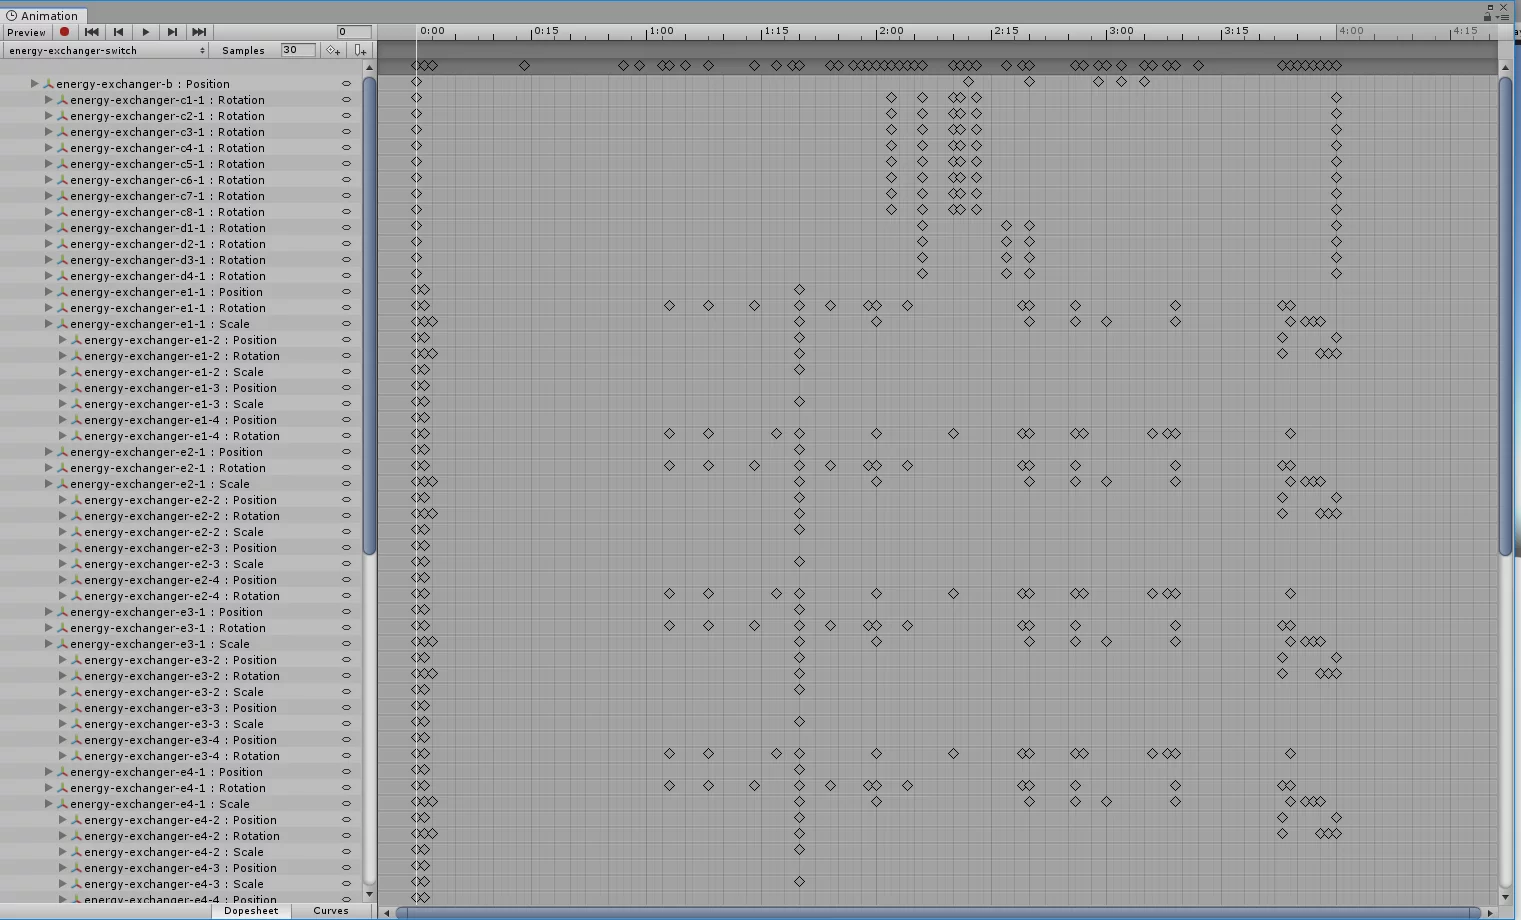The height and width of the screenshot is (920, 1521).
Task: Click right arrow of horizontal timeline scrollbar
Action: coord(1490,912)
